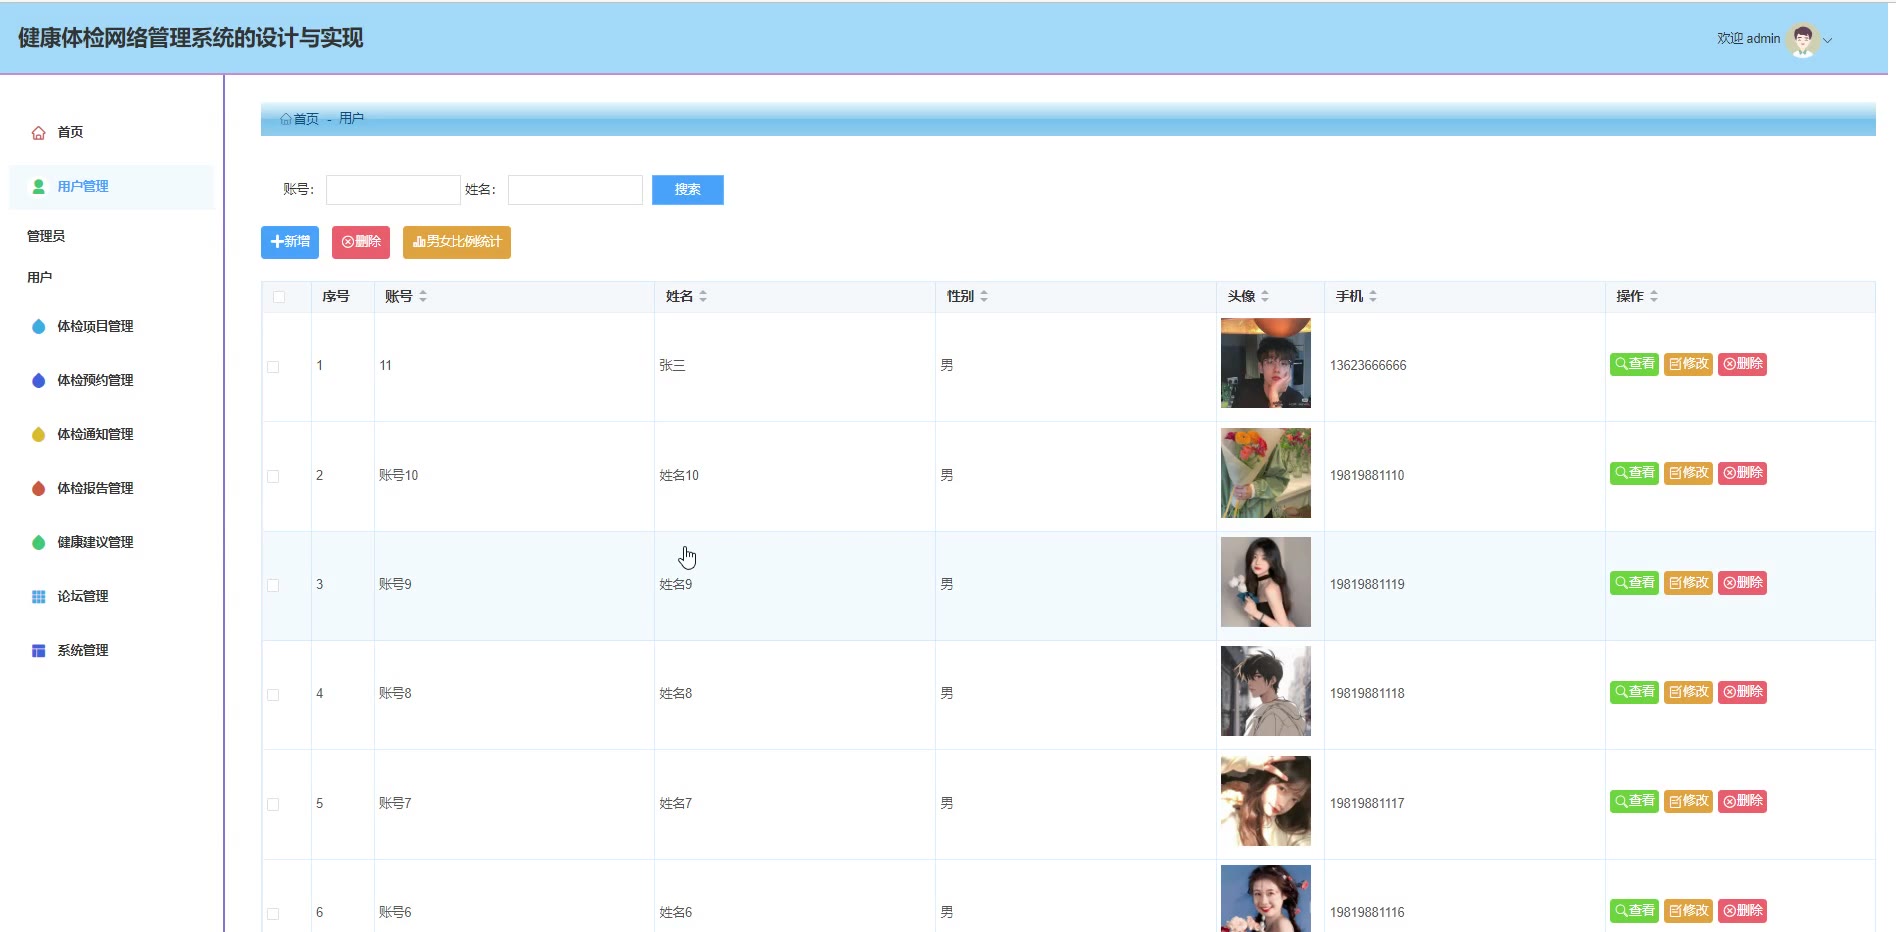Click the blue droplet icon for 体检项目管理
The image size is (1896, 932).
point(38,327)
